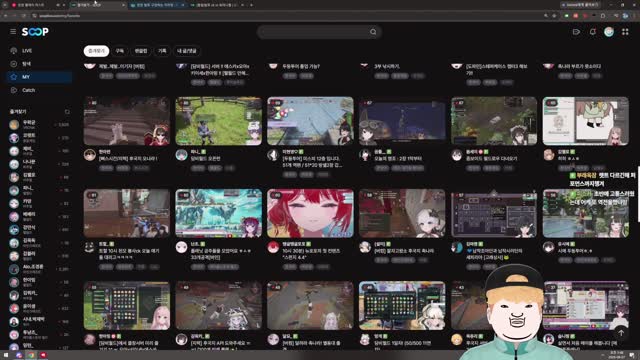Click the scroll-to-top arrow button
The image size is (640, 360).
[x=621, y=333]
